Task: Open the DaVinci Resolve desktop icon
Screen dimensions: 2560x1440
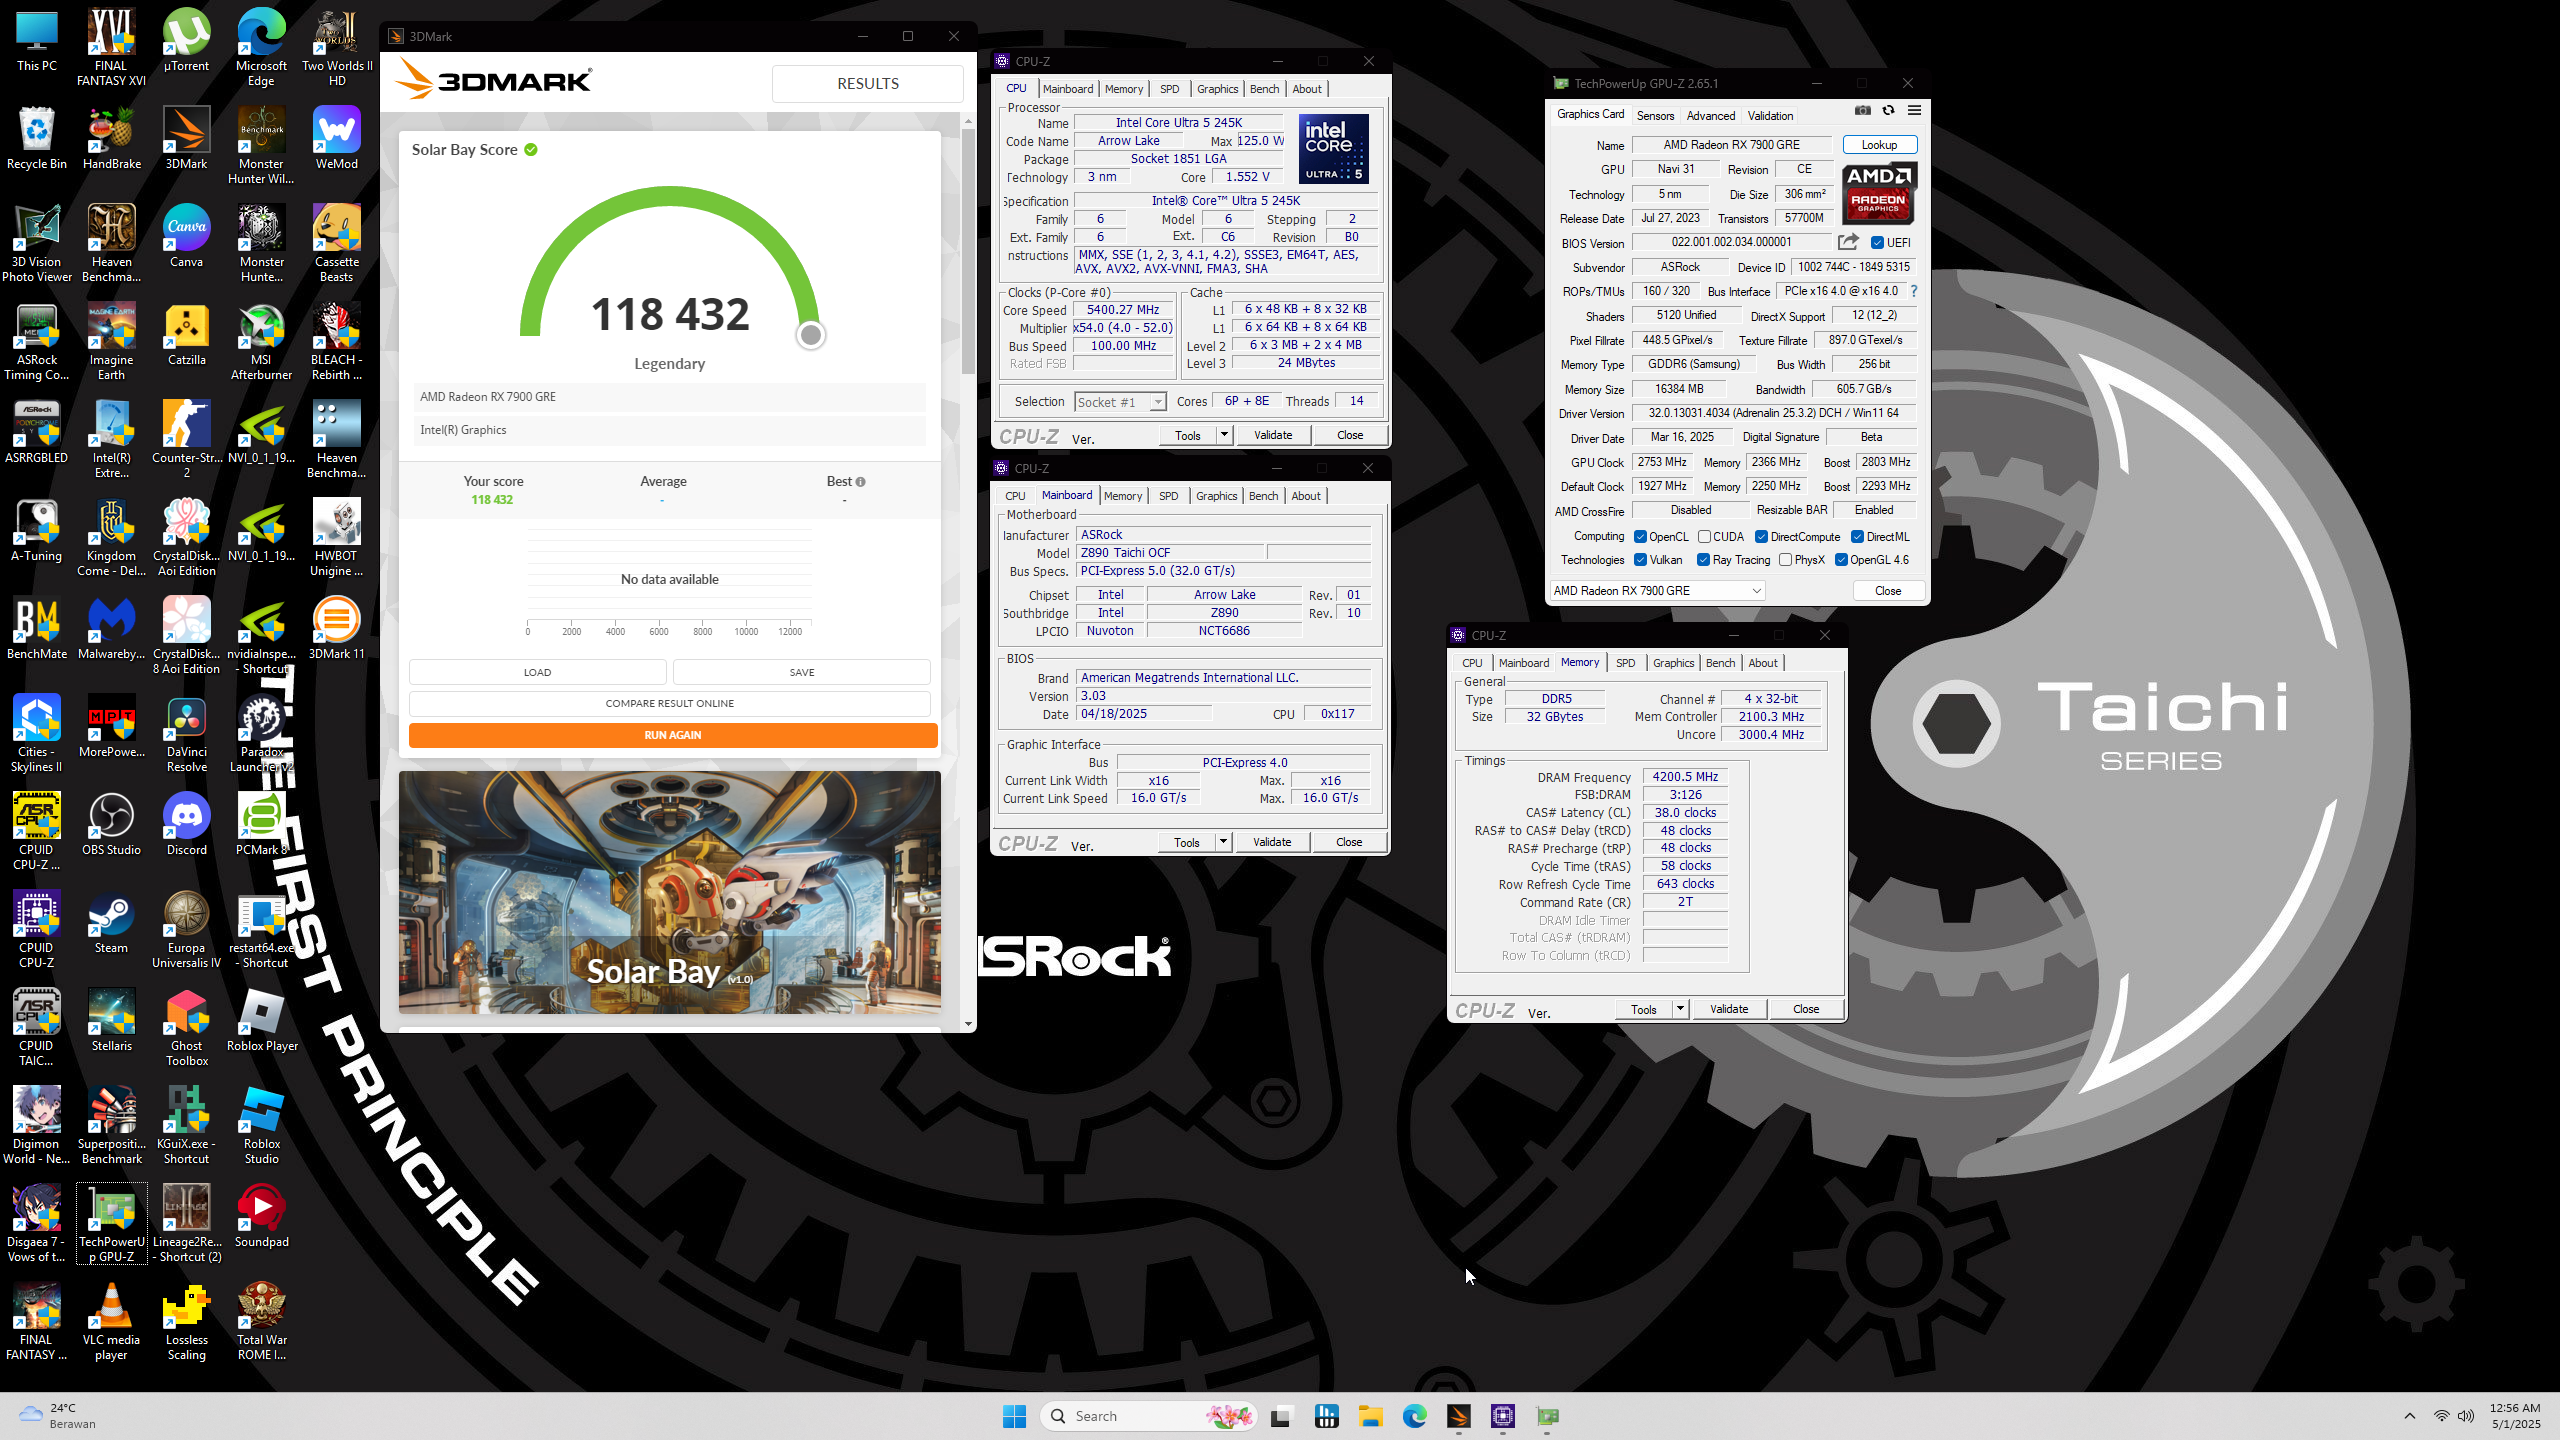Action: (186, 735)
